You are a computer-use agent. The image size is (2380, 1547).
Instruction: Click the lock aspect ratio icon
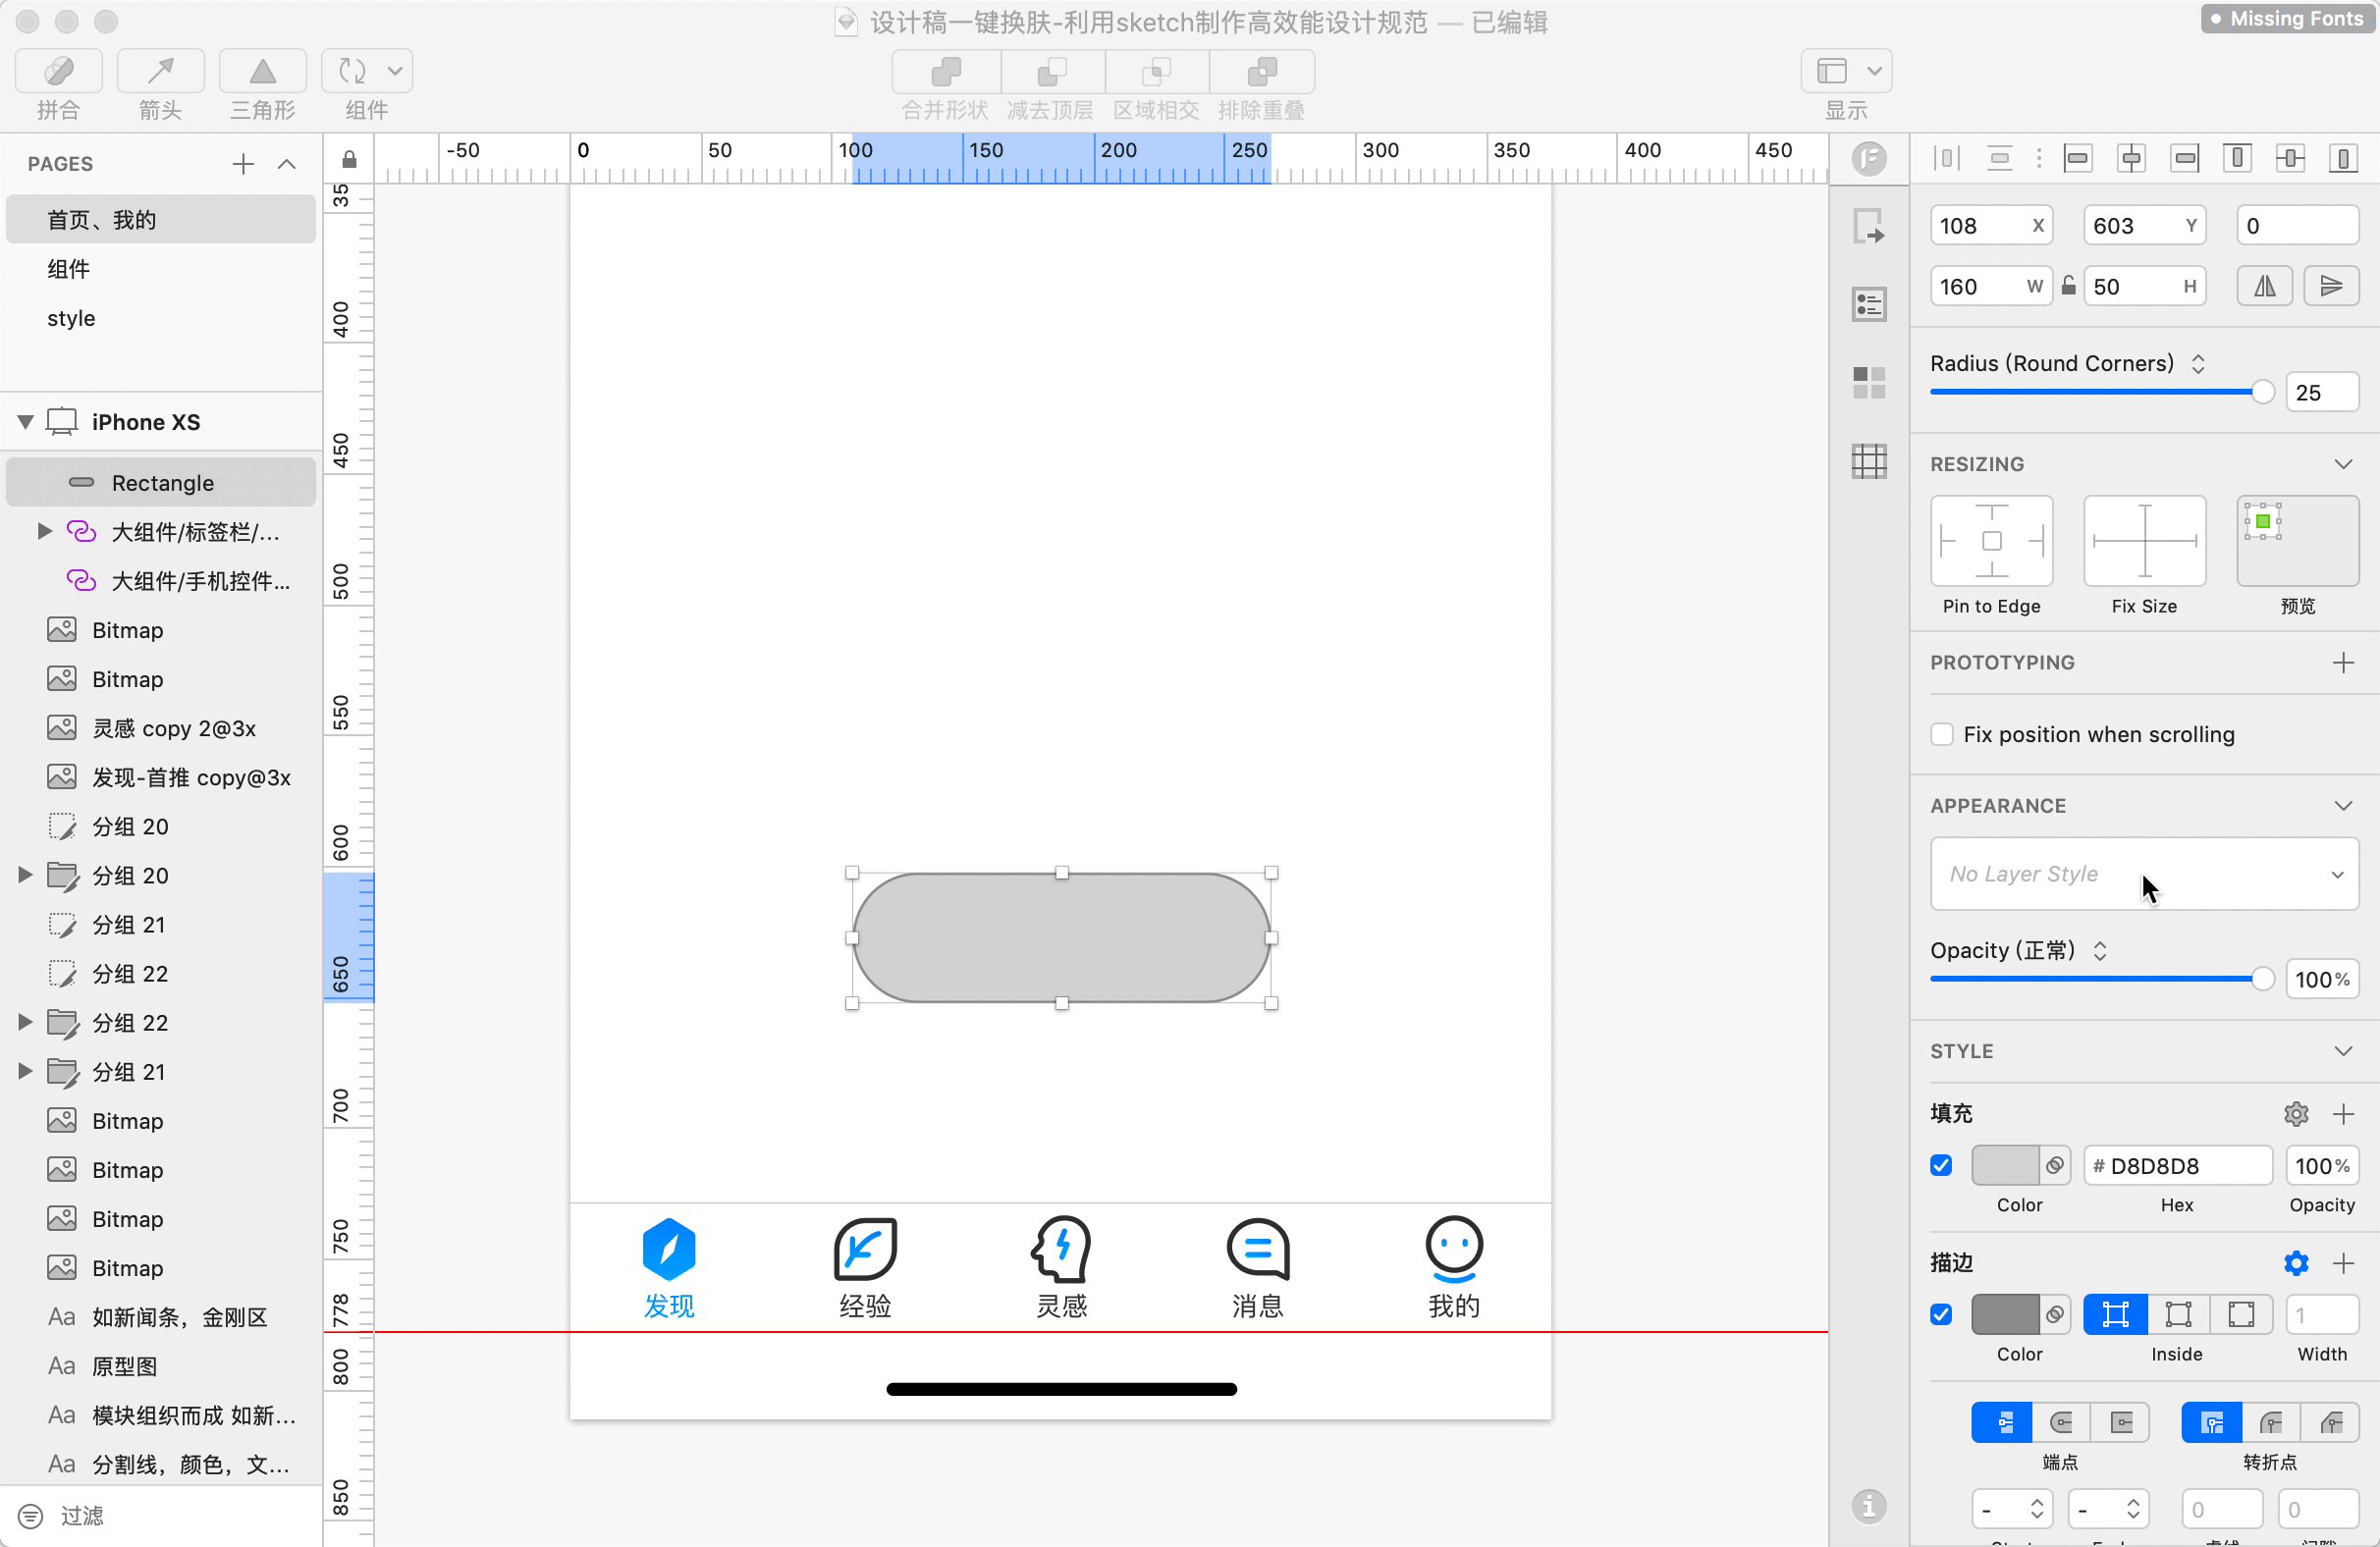2068,287
